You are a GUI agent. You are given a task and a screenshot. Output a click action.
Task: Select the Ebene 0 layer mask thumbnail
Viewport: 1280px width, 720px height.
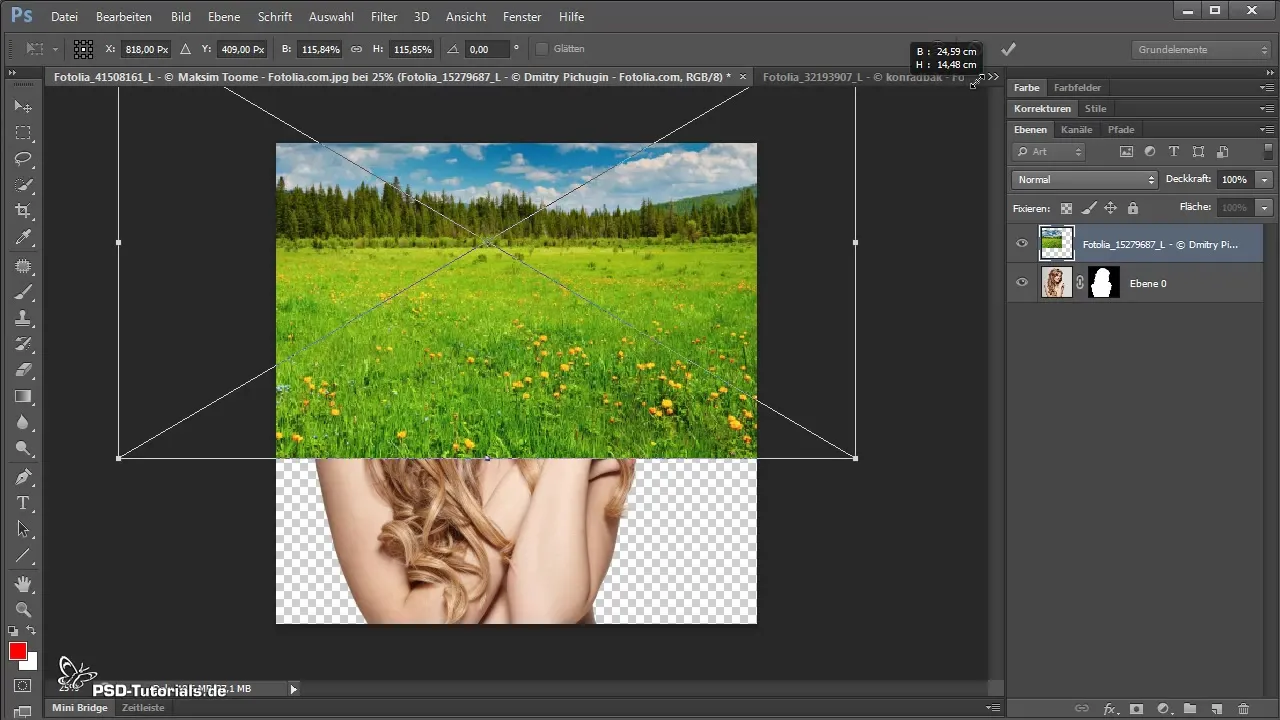(x=1103, y=283)
